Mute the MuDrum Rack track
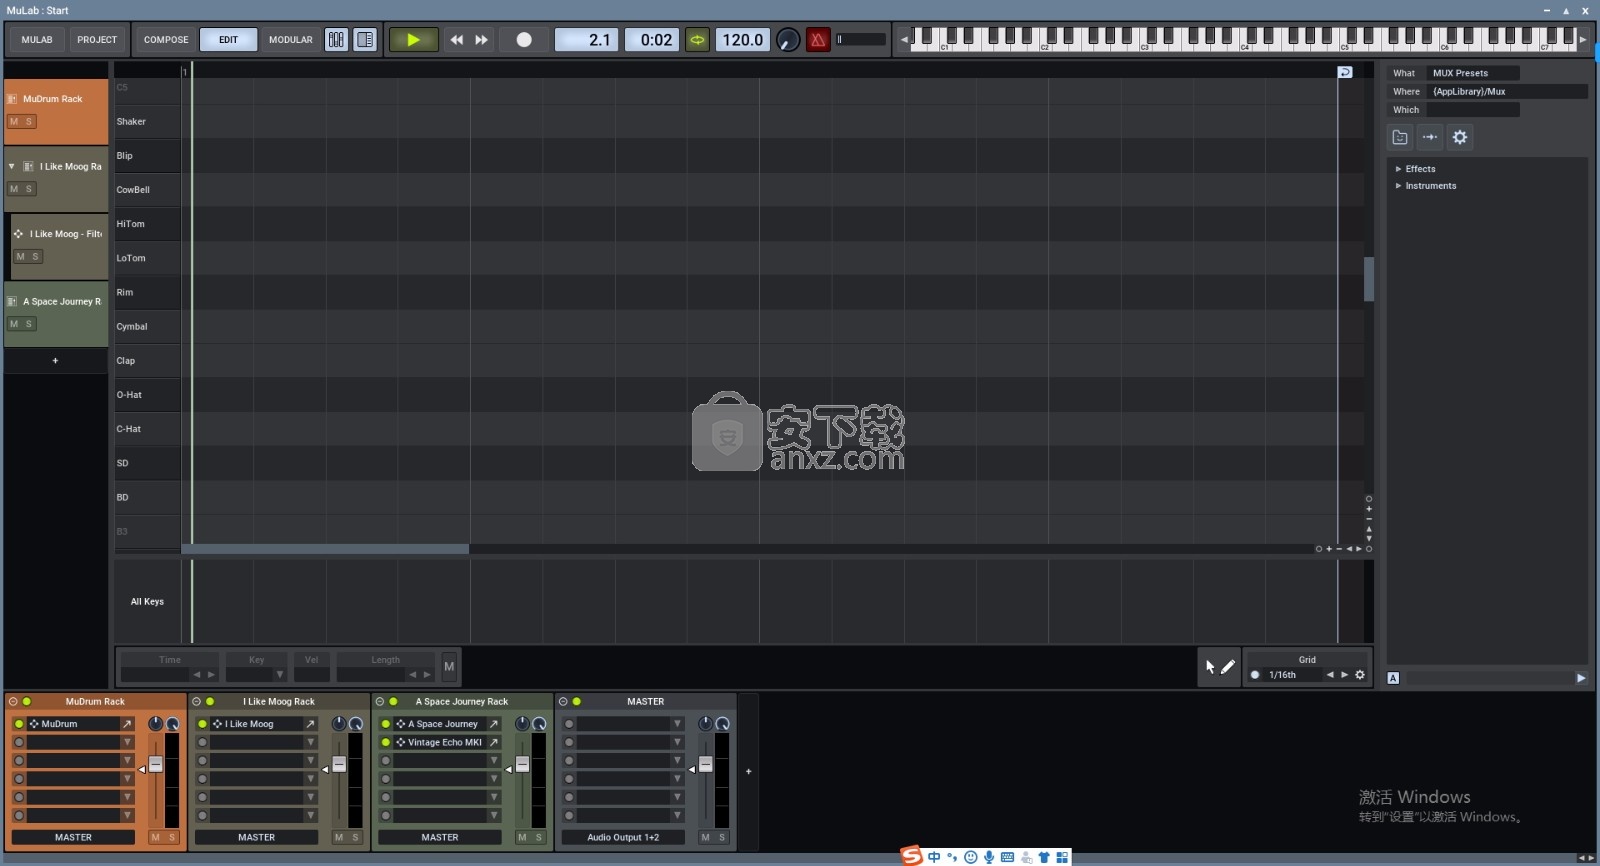Image resolution: width=1600 pixels, height=866 pixels. point(14,121)
